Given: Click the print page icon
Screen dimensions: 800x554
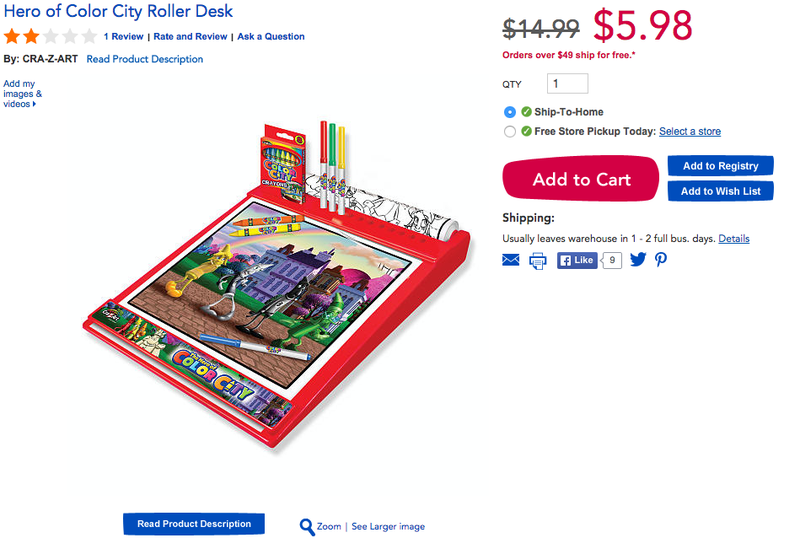Looking at the screenshot, I should click(x=538, y=261).
